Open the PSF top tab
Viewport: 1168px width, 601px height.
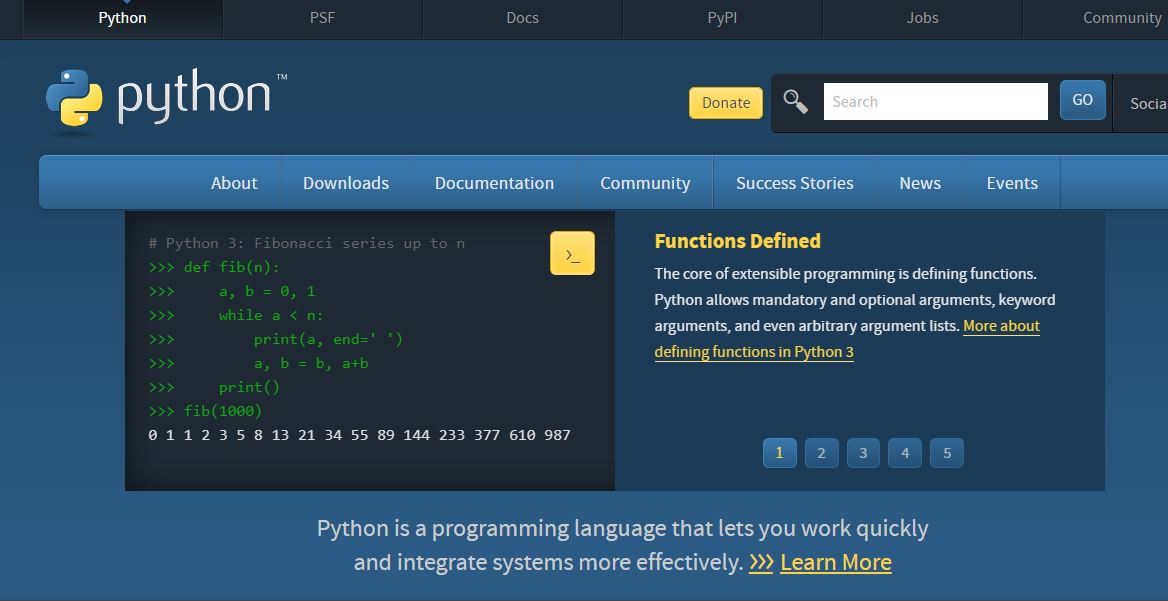coord(323,18)
